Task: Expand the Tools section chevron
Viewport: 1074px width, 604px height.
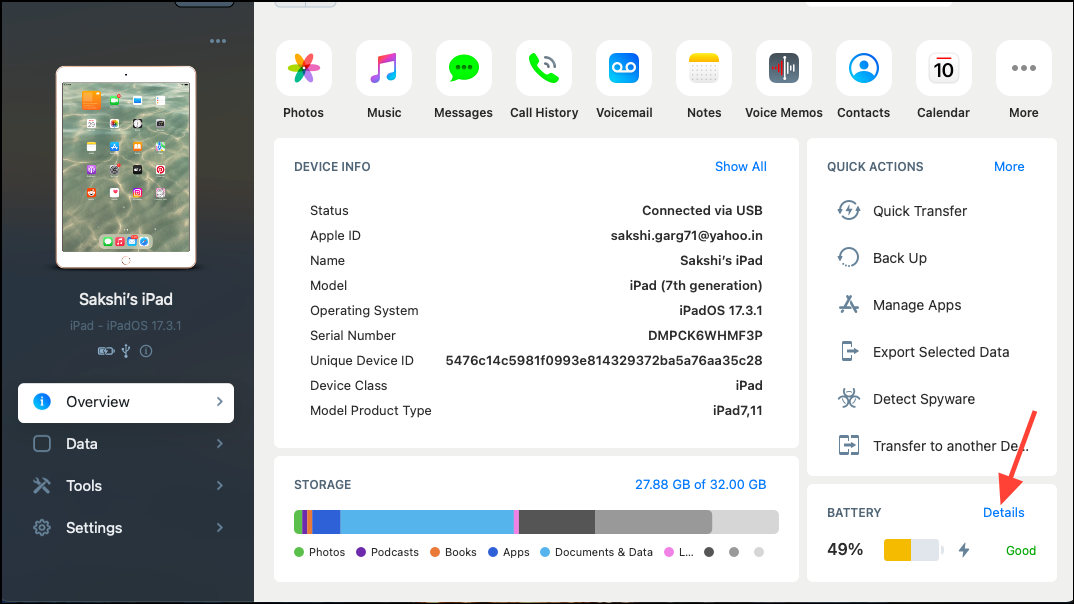Action: (219, 486)
